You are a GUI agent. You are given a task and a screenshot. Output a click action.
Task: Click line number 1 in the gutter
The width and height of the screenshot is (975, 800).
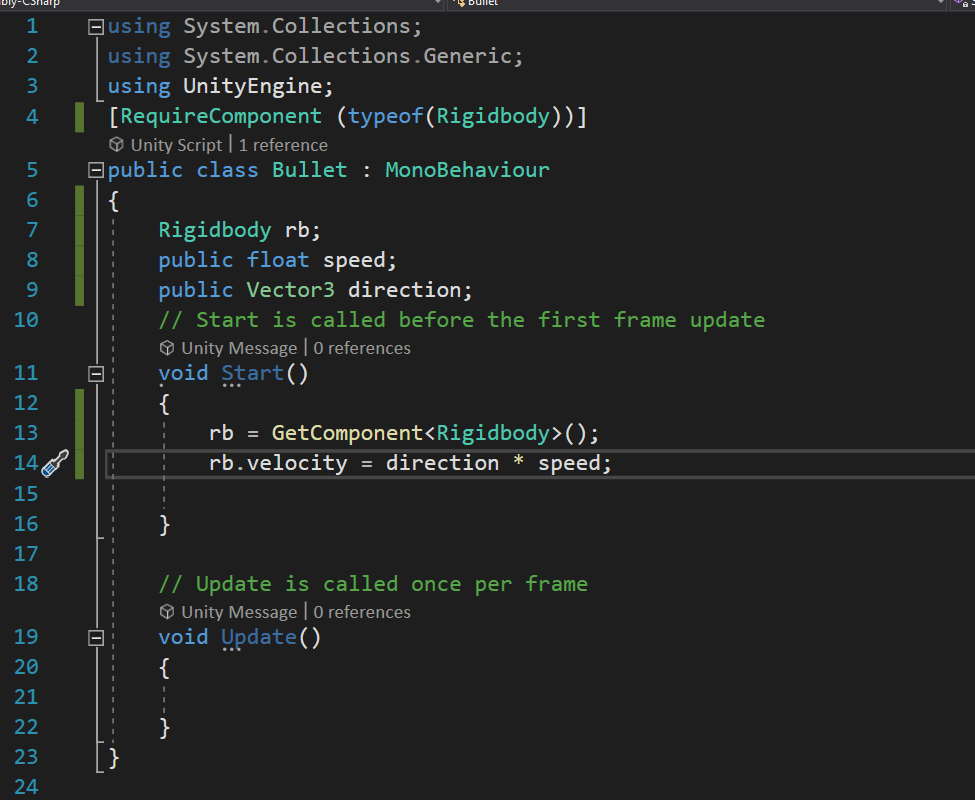pos(32,27)
